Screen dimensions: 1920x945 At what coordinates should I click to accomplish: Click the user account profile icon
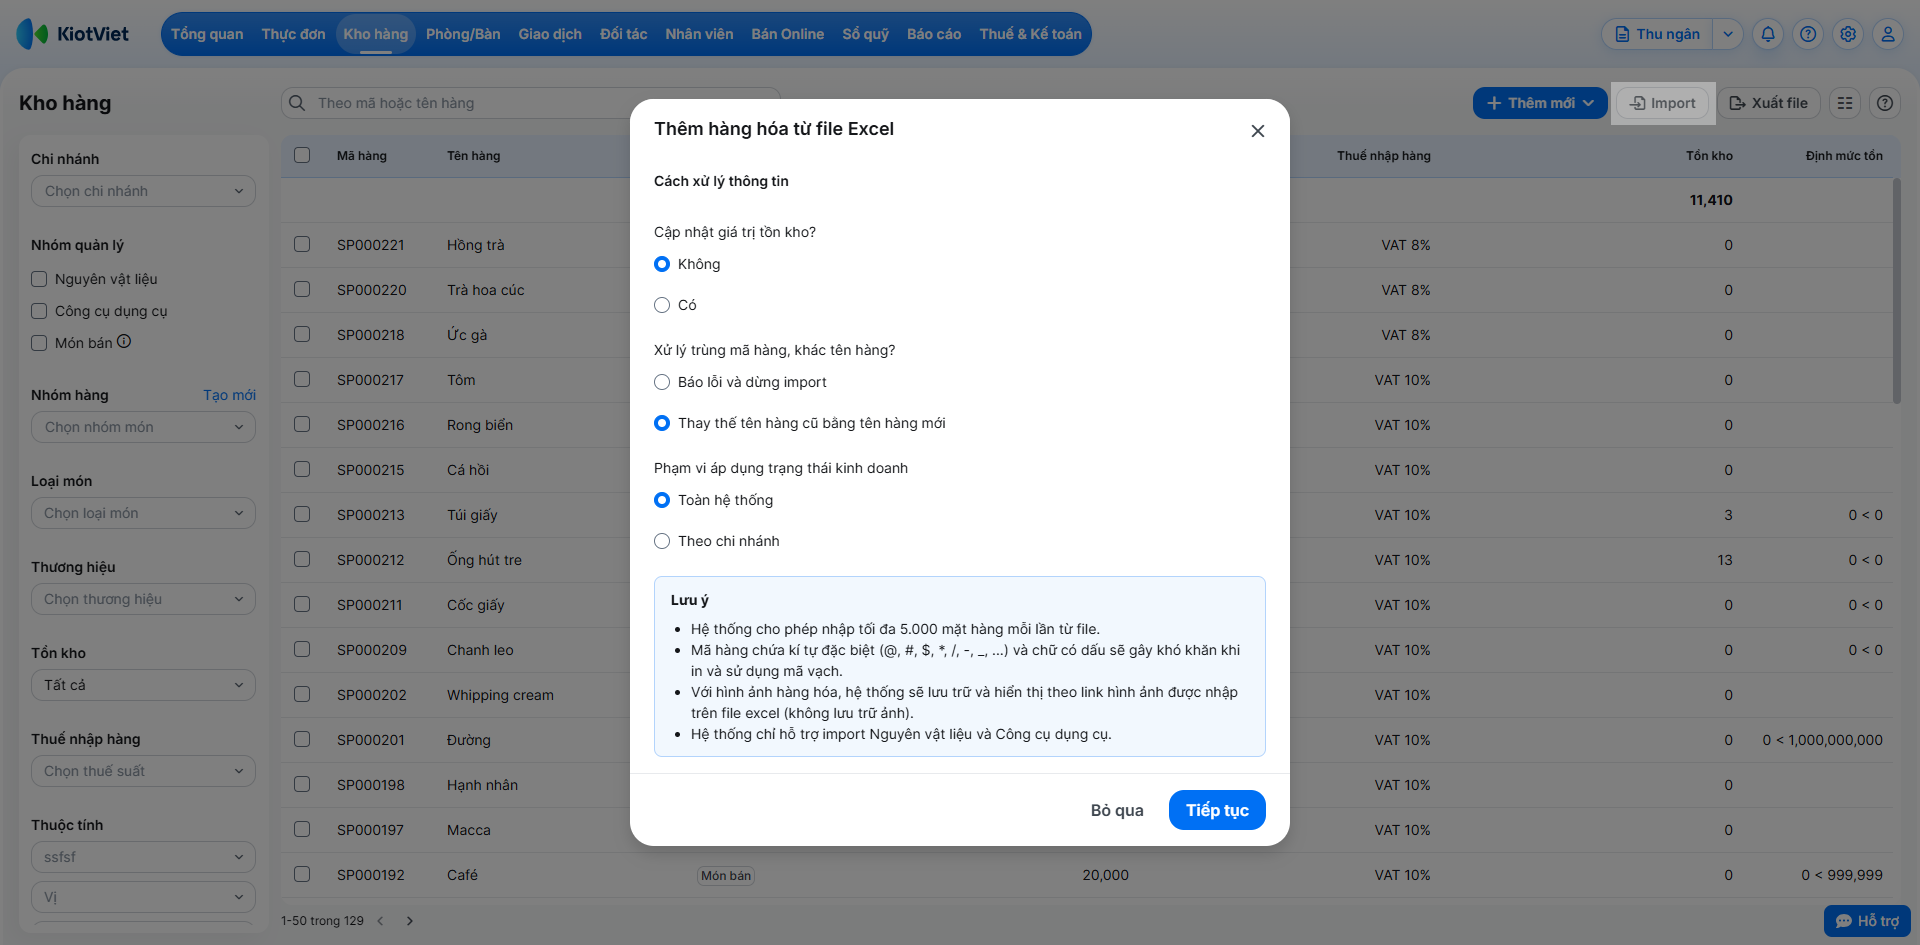1888,34
